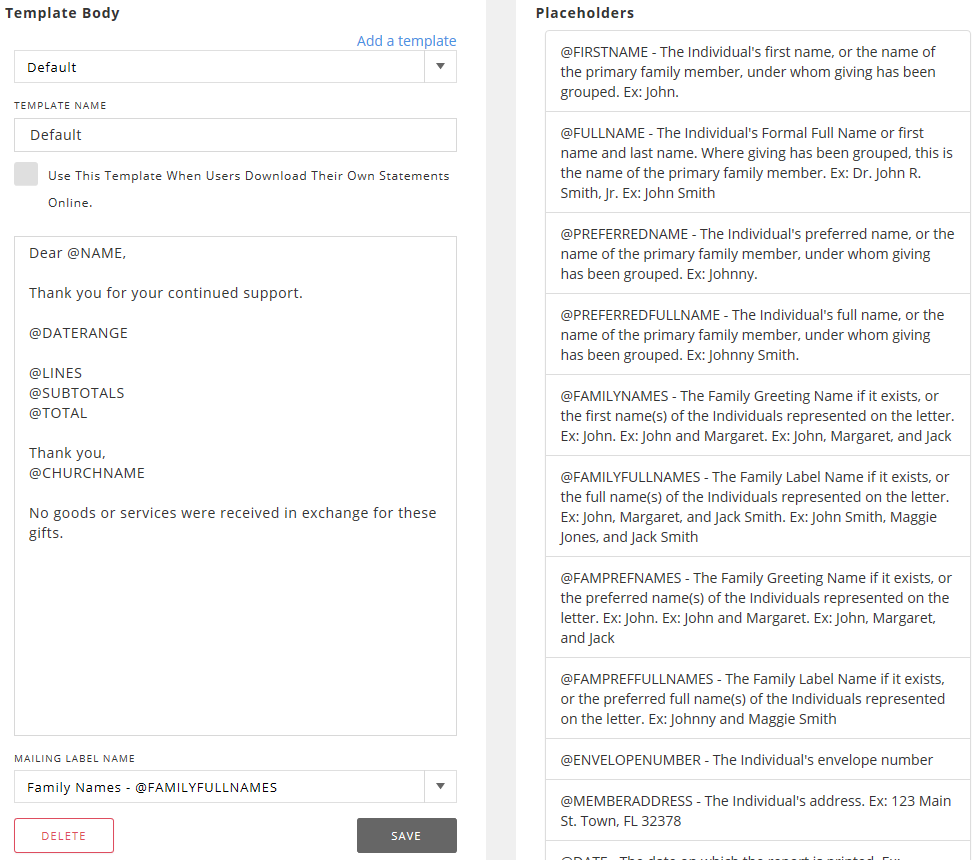Screen dimensions: 980x860
Task: Click the @FAMILYNAMES placeholder item
Action: point(757,416)
